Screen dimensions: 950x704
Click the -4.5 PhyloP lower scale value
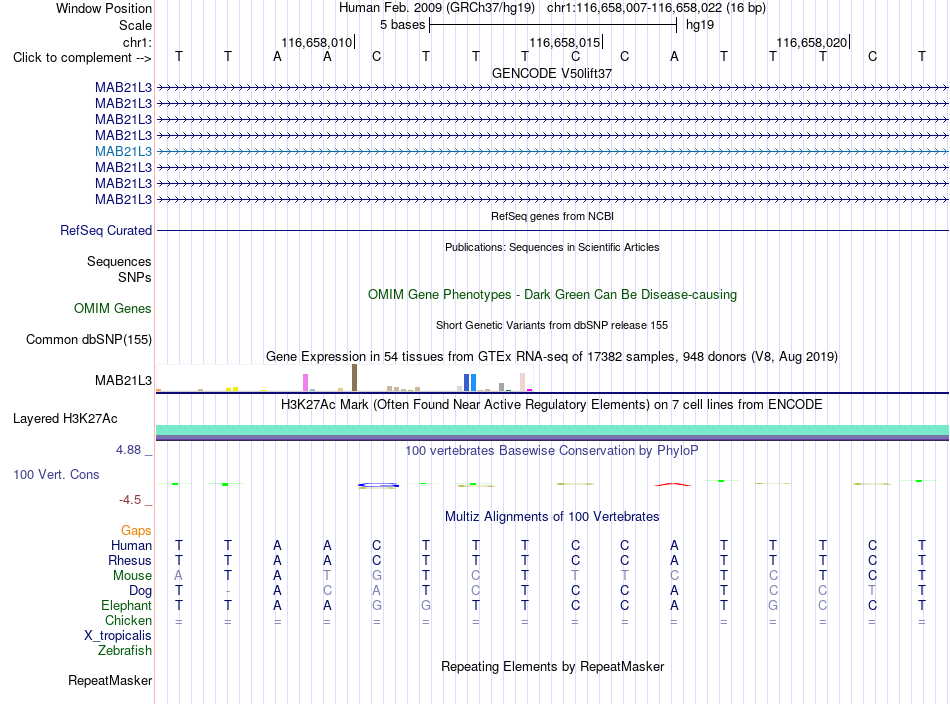130,500
